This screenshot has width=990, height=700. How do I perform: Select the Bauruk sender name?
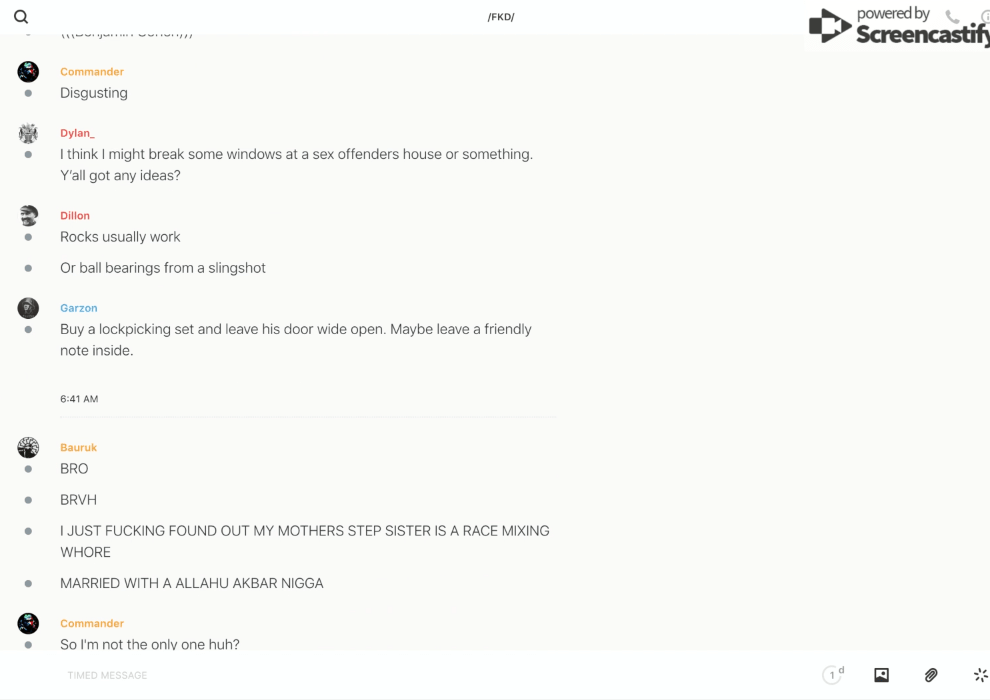tap(78, 448)
